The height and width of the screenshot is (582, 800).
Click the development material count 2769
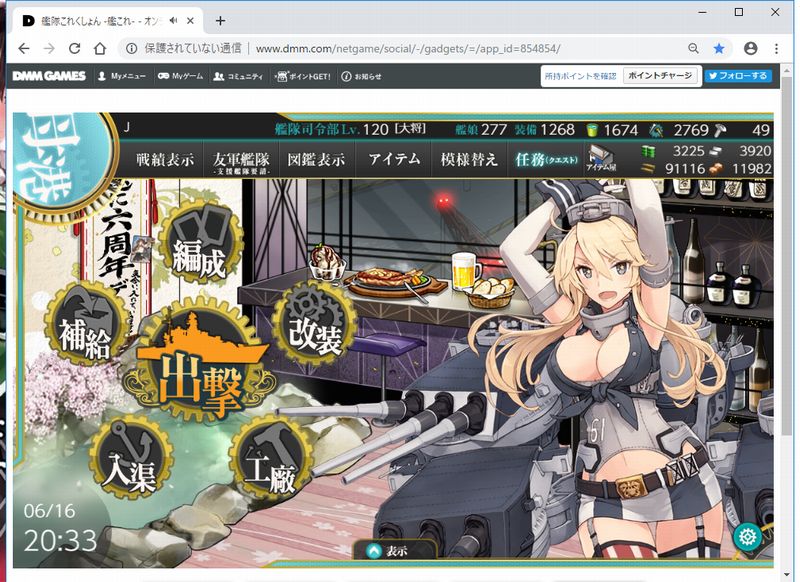click(691, 130)
